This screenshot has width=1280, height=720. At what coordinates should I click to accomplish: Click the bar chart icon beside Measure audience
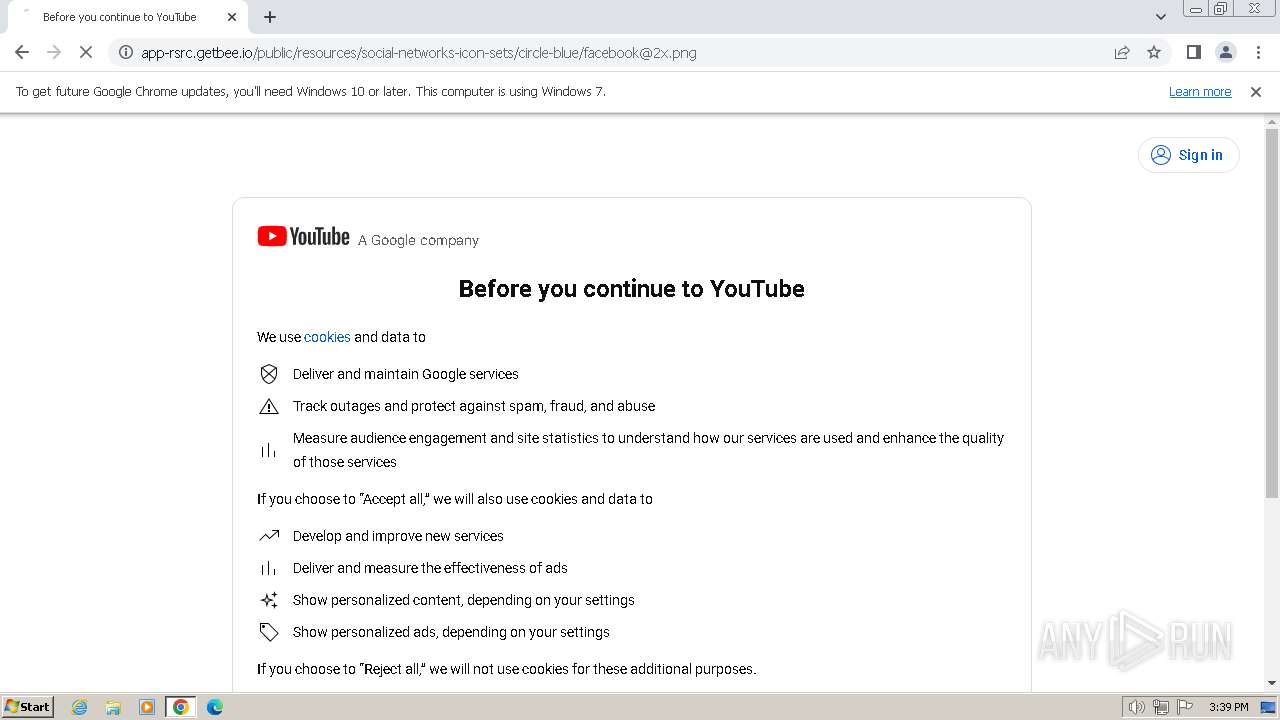coord(269,450)
